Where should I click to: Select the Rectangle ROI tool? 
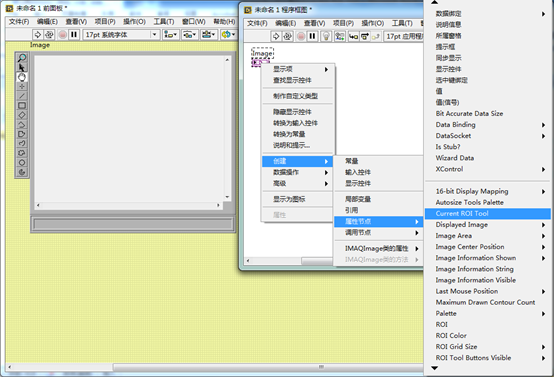[x=22, y=105]
